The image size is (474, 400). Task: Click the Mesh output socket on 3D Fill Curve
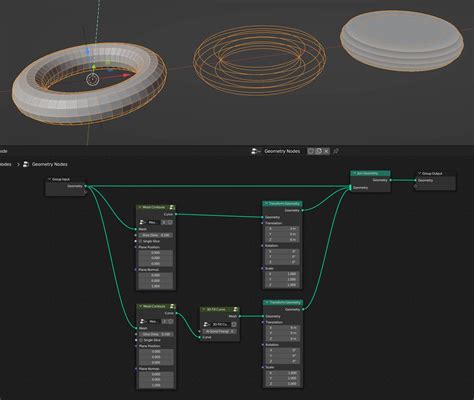pos(239,316)
